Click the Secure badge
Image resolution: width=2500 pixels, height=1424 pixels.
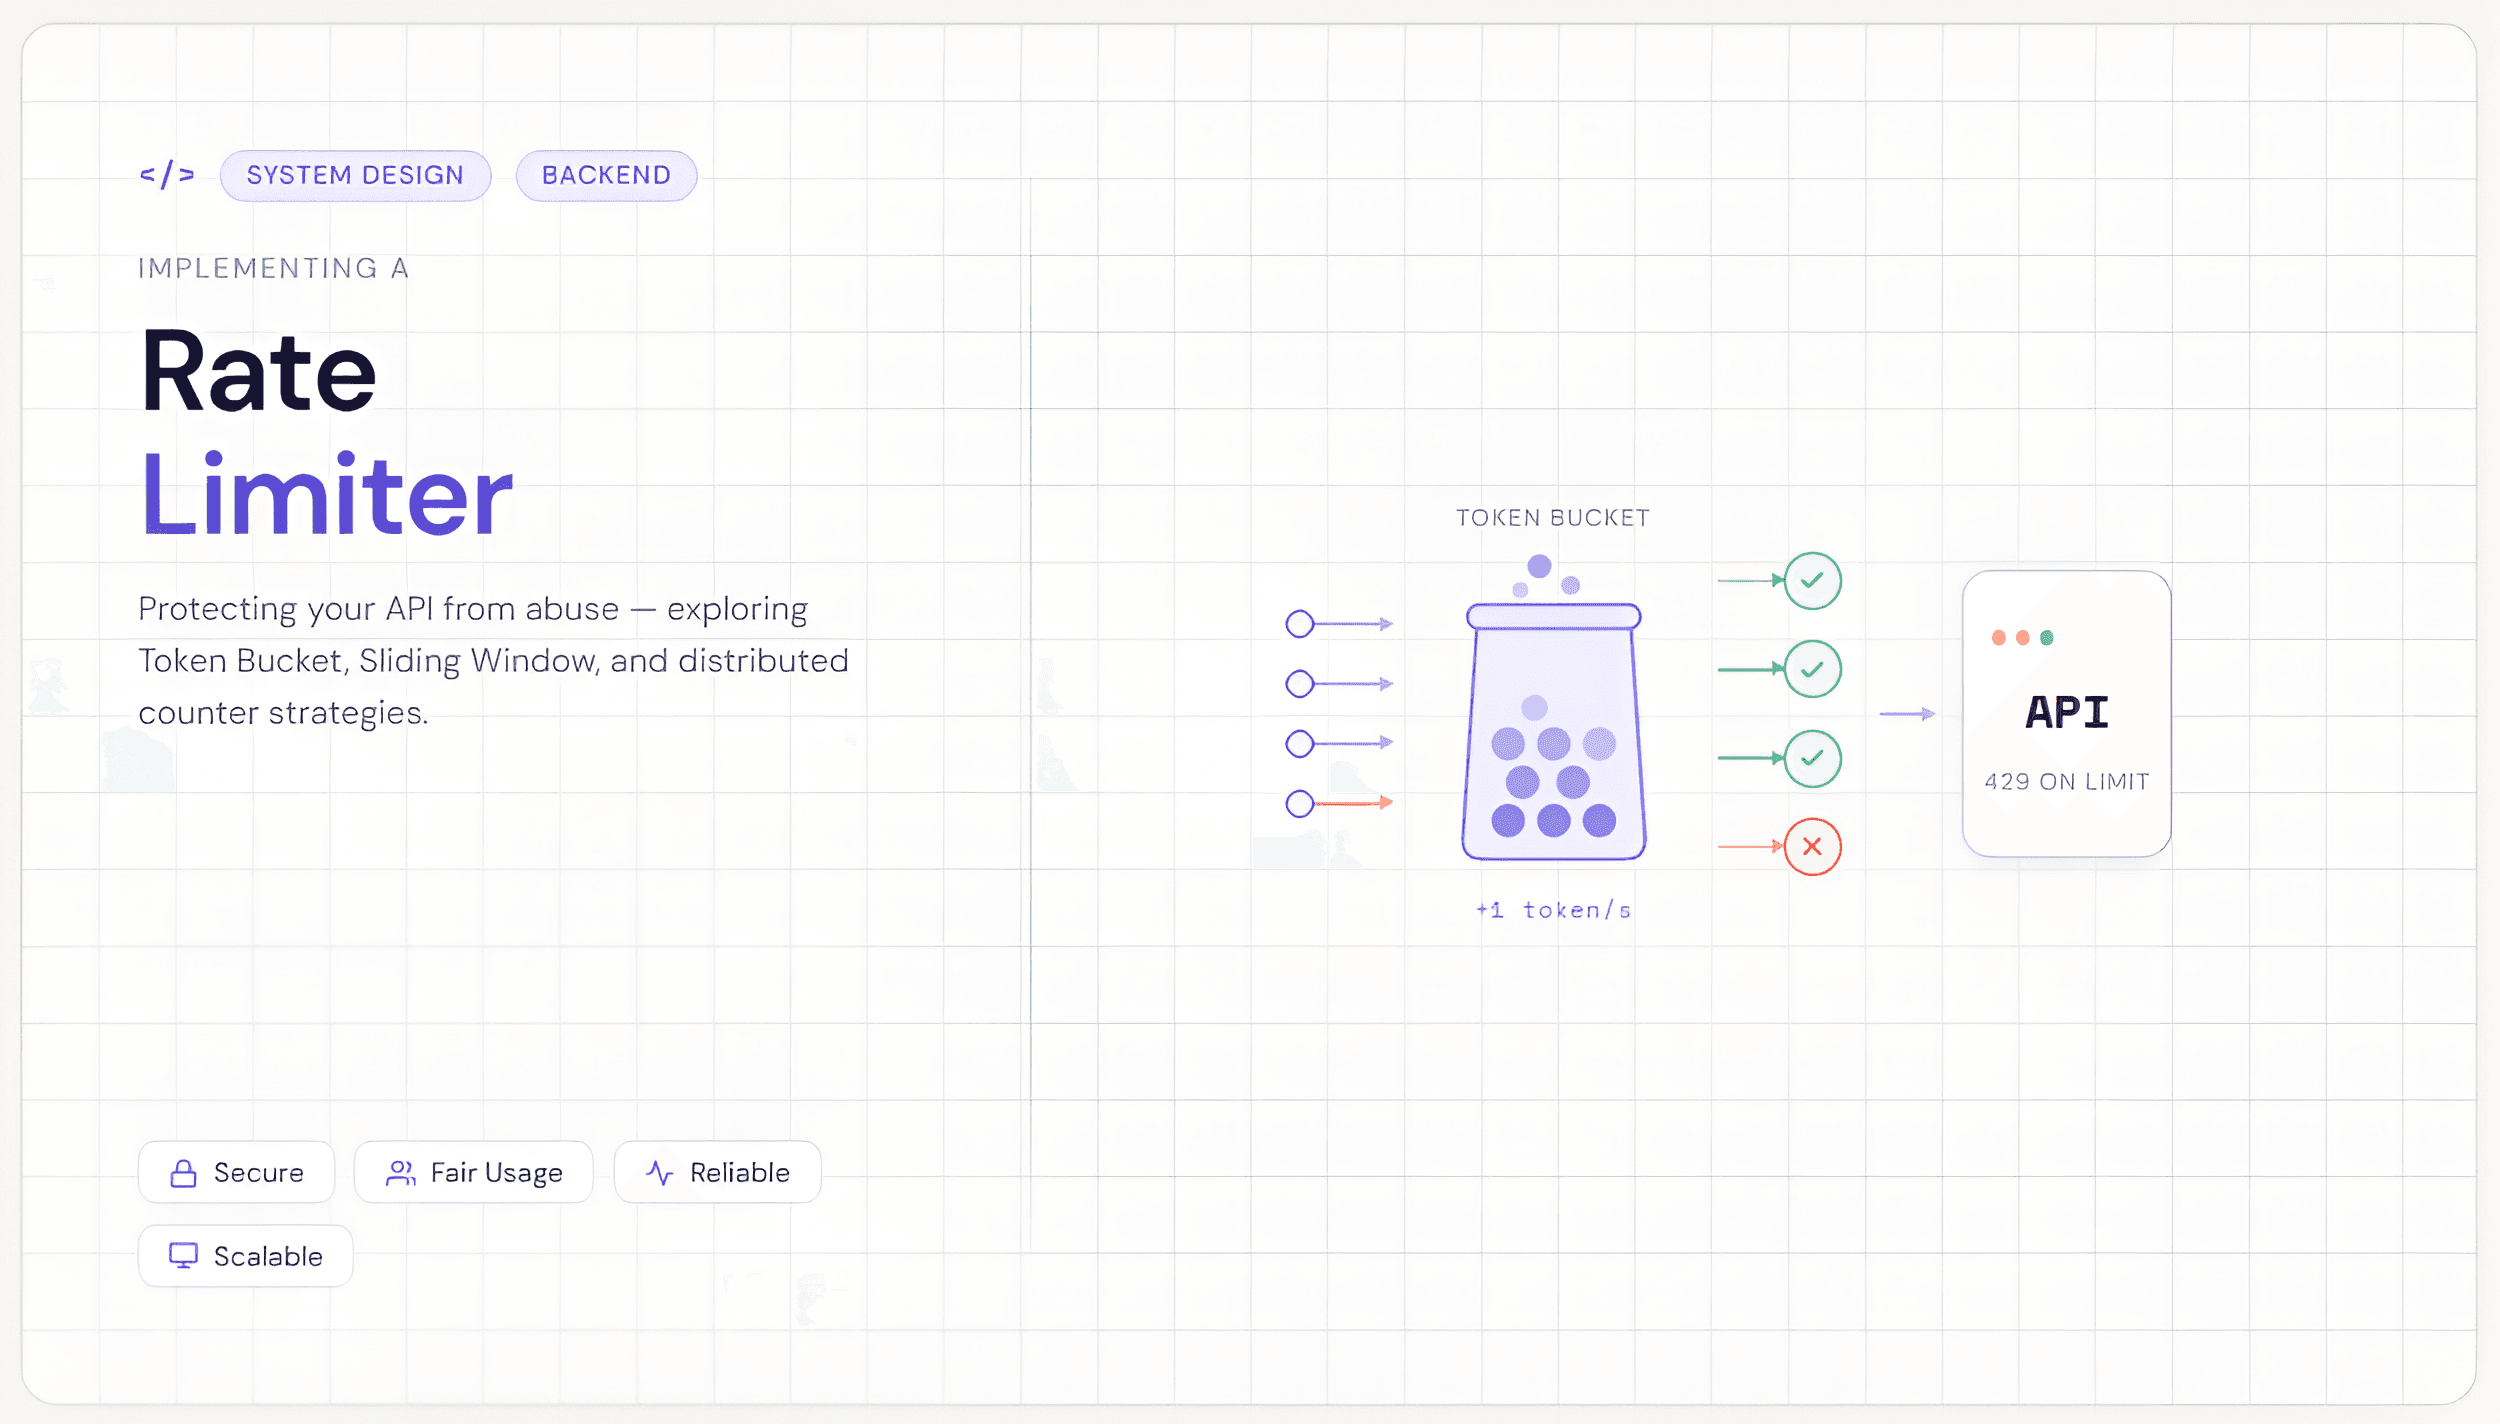tap(236, 1172)
